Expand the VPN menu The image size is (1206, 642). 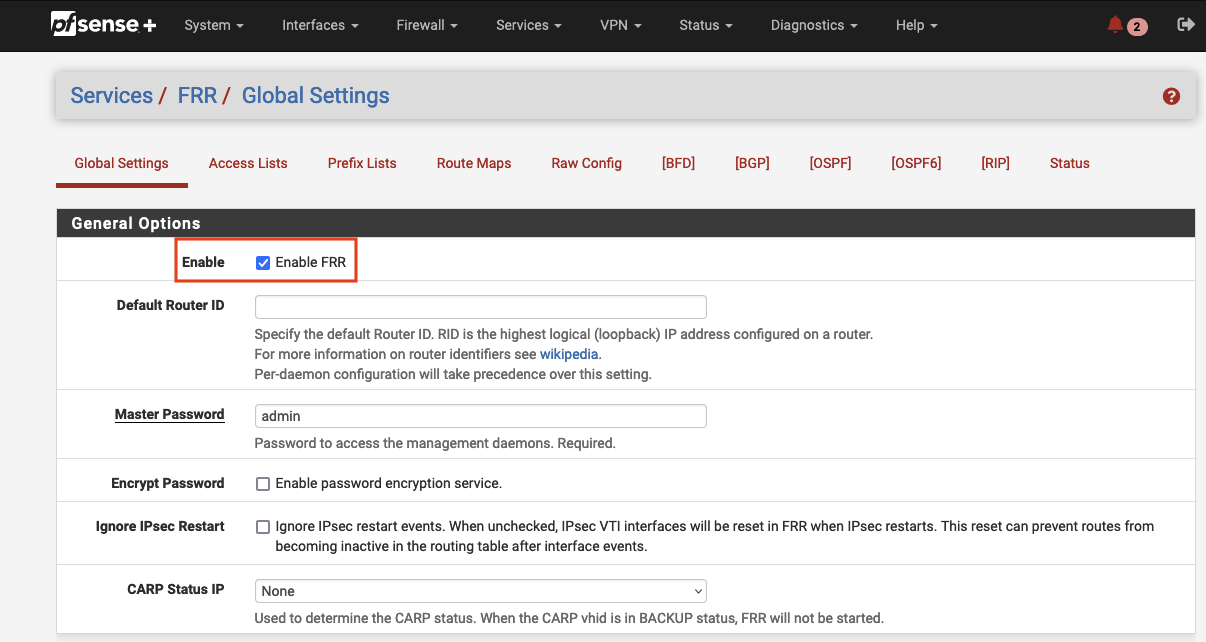point(620,25)
